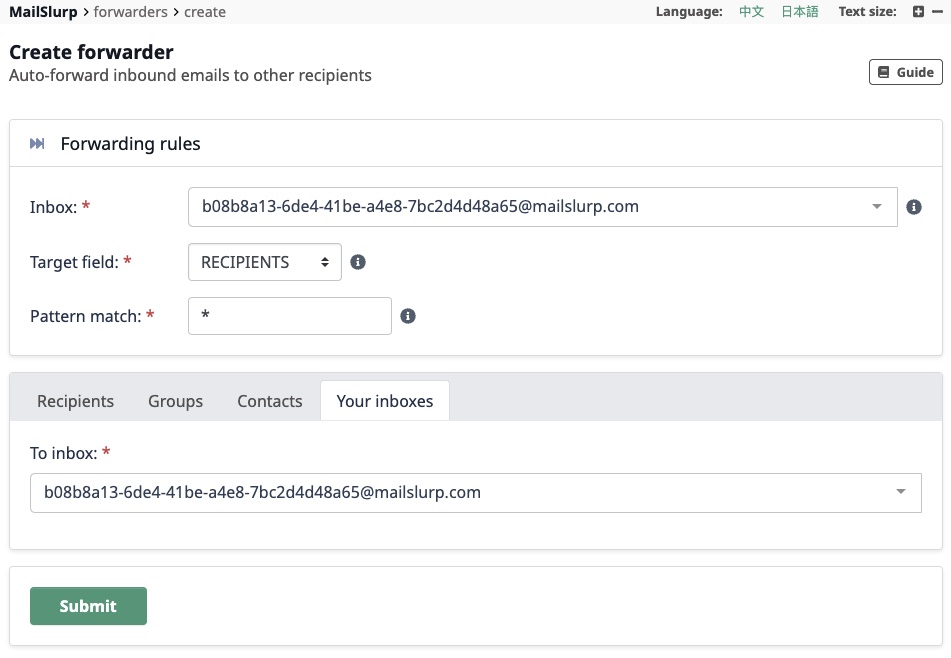Click the Submit button
951x658 pixels.
(x=88, y=606)
